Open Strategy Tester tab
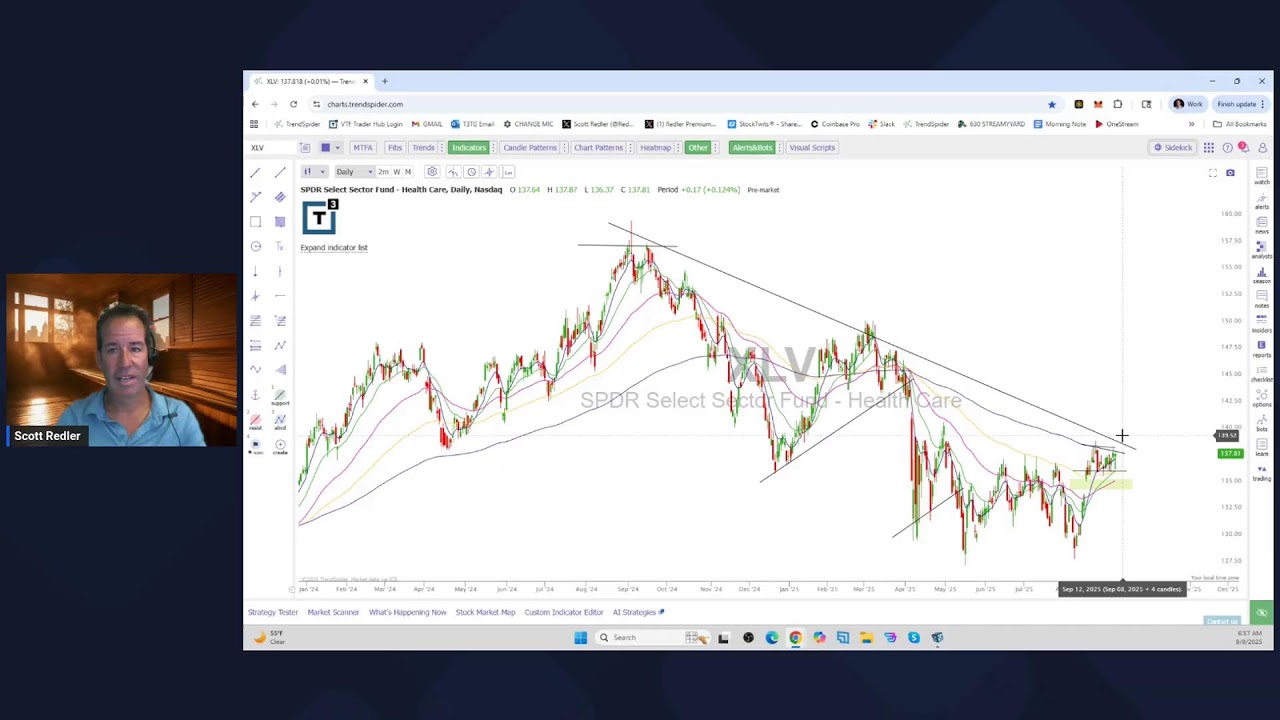The image size is (1280, 720). (273, 612)
